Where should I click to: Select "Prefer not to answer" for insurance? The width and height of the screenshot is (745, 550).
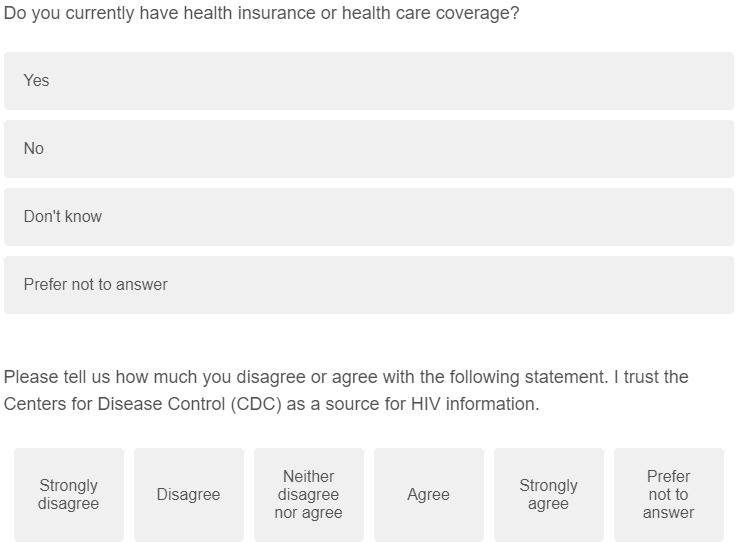(368, 285)
